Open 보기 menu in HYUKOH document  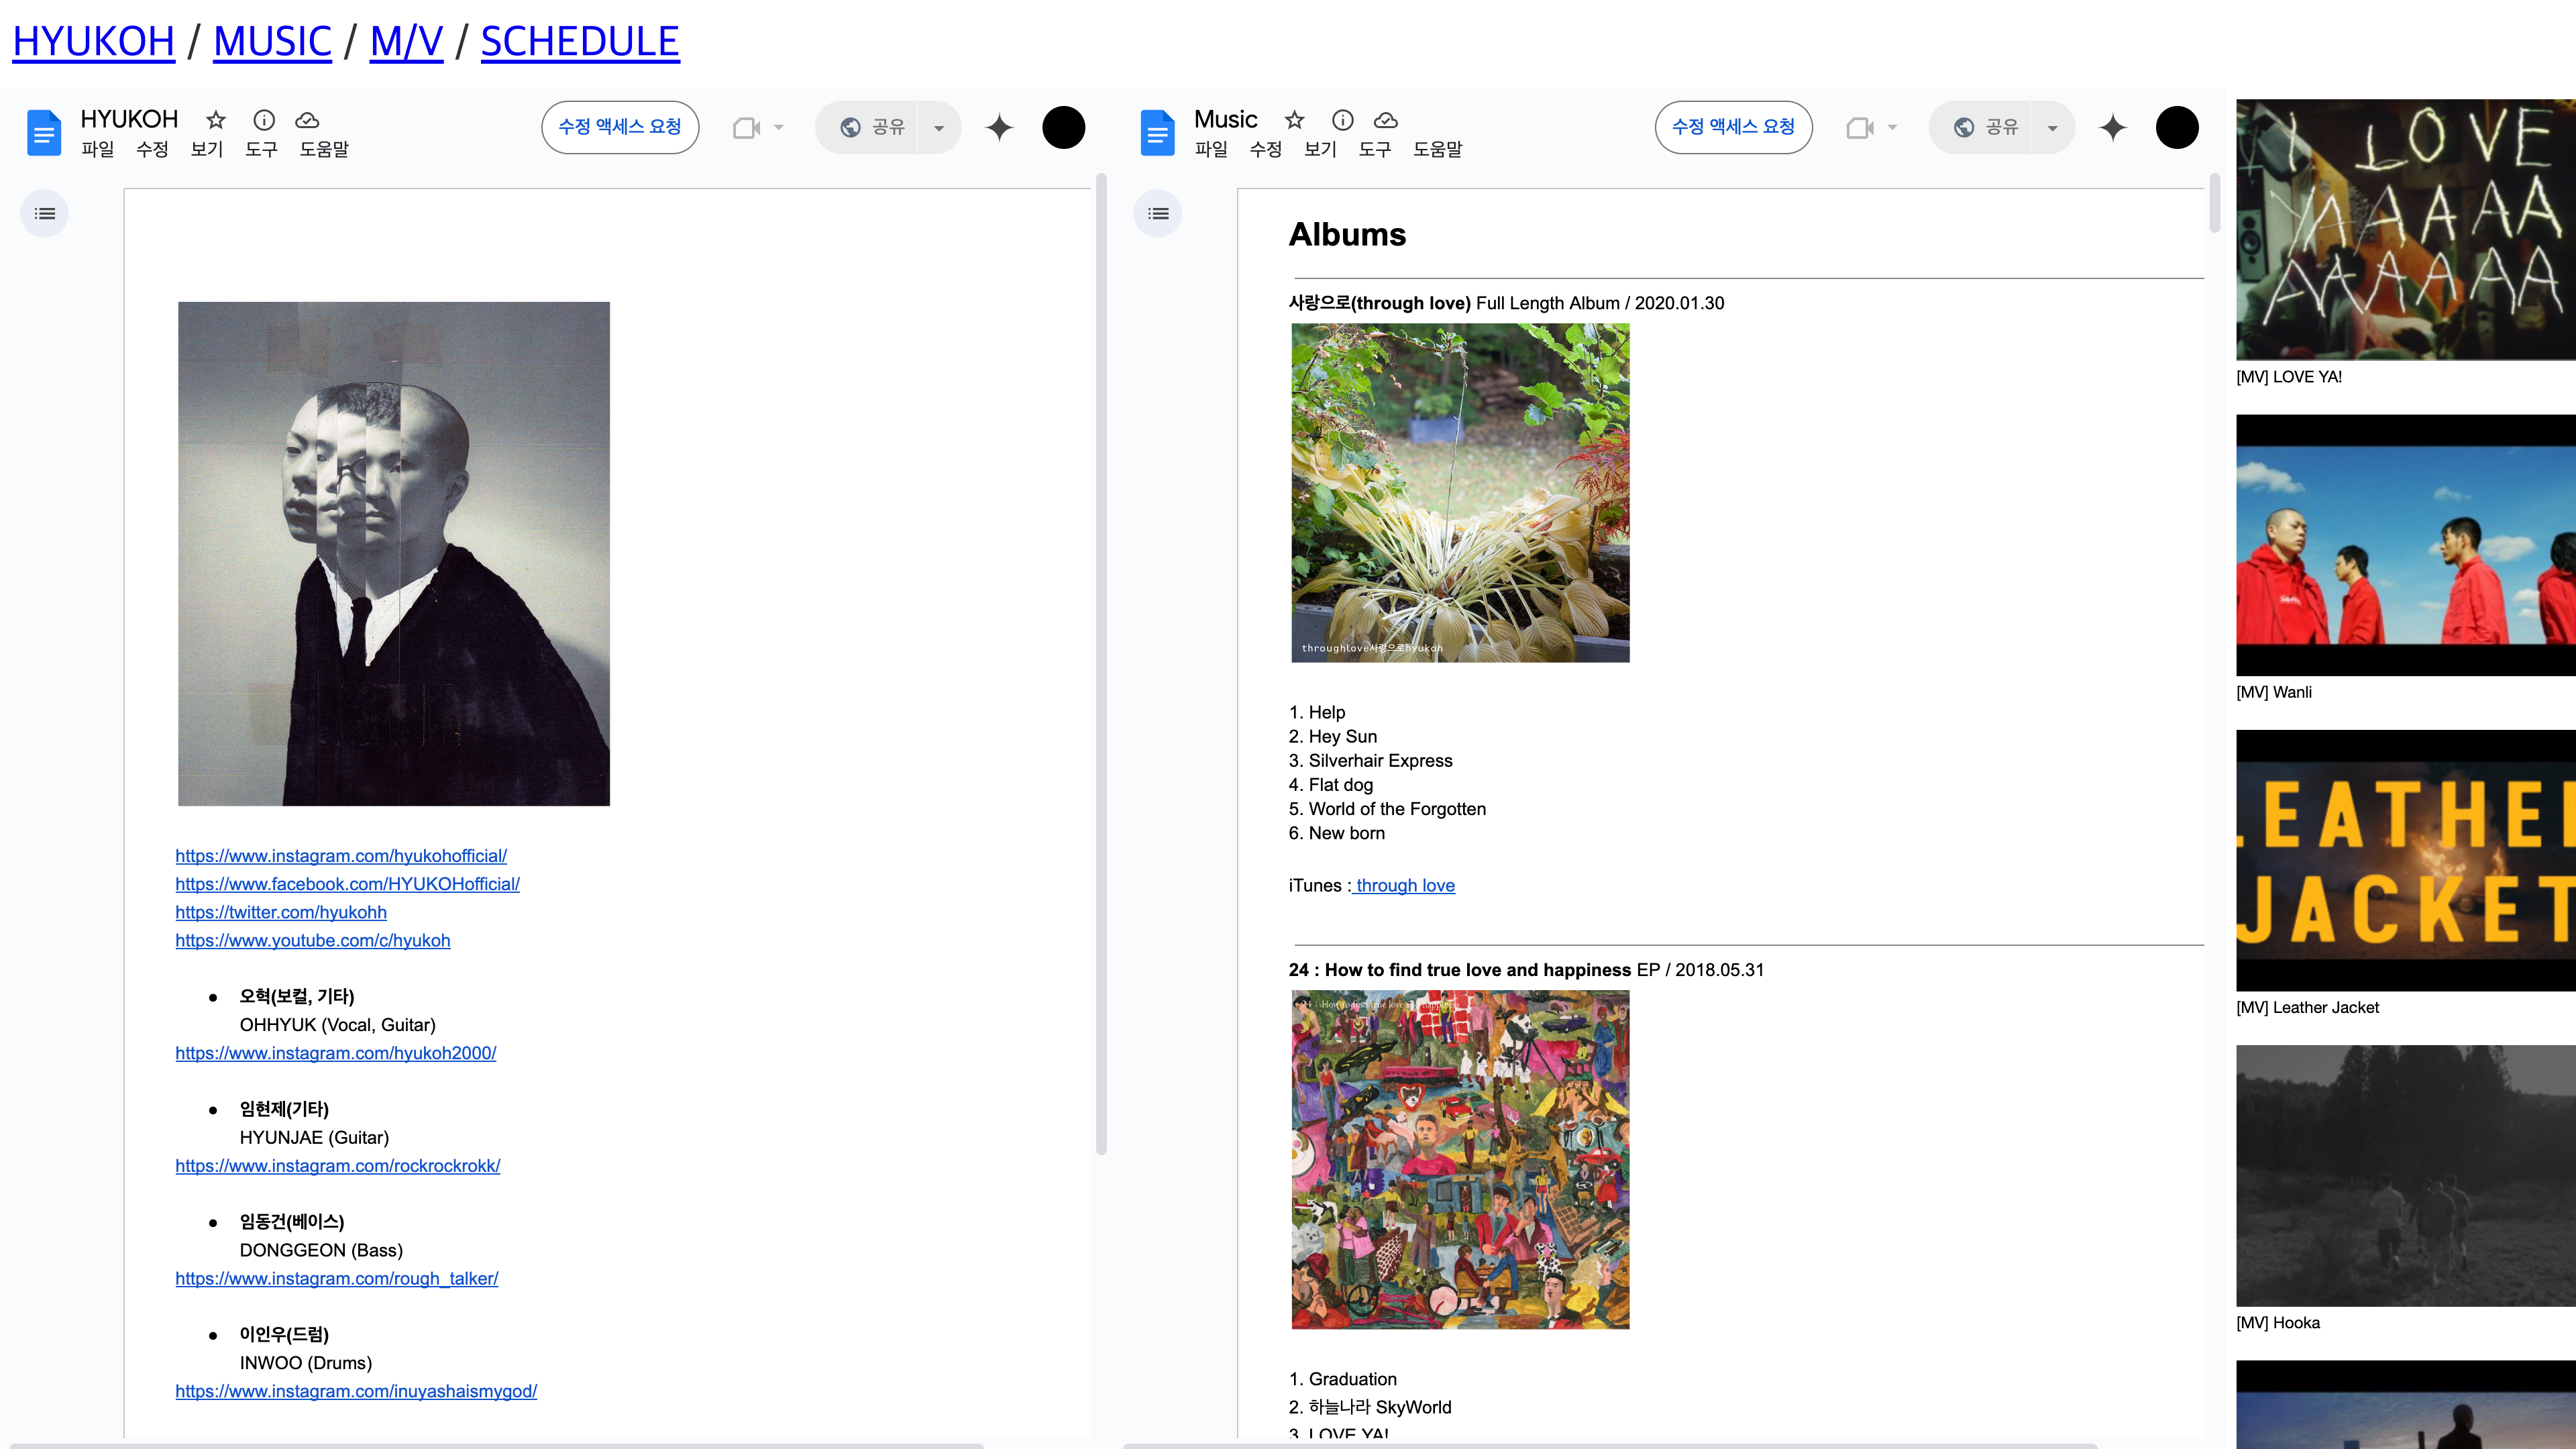pyautogui.click(x=207, y=149)
